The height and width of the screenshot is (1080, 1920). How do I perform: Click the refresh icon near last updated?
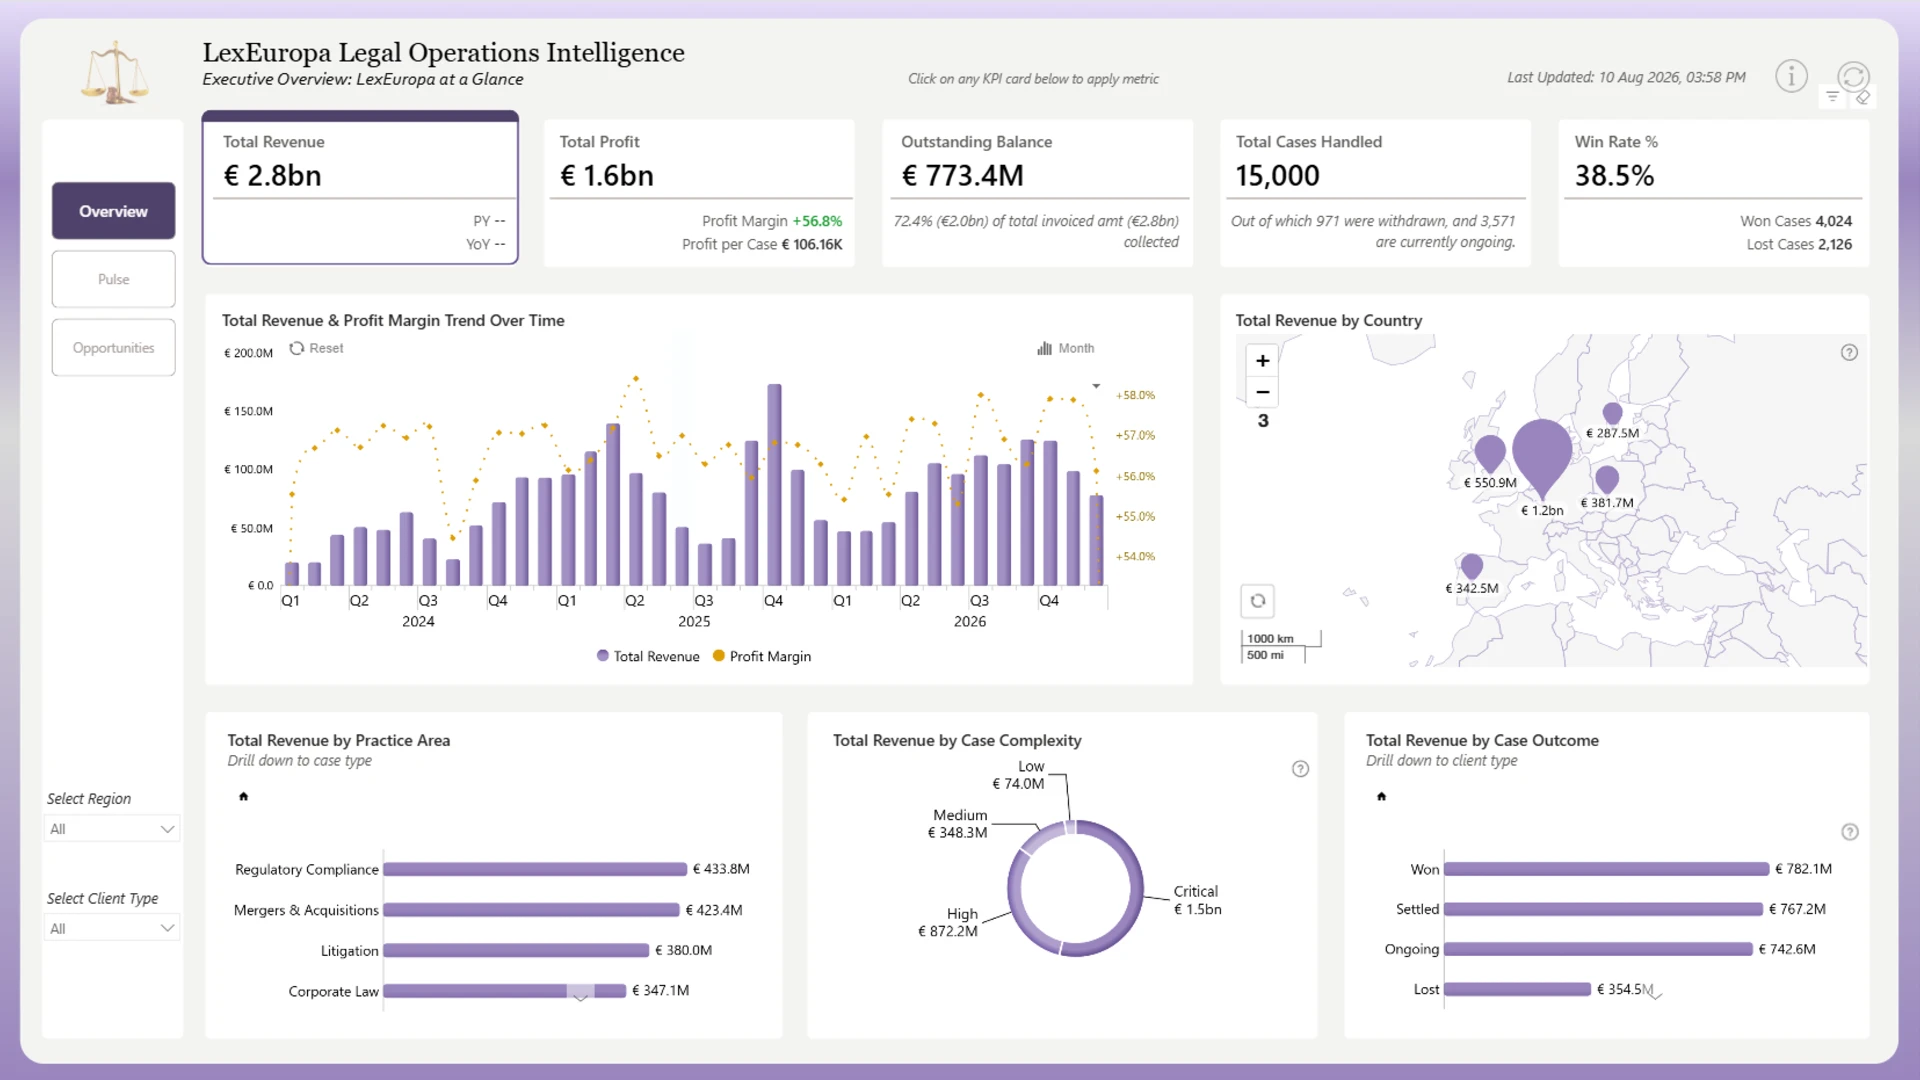1853,76
